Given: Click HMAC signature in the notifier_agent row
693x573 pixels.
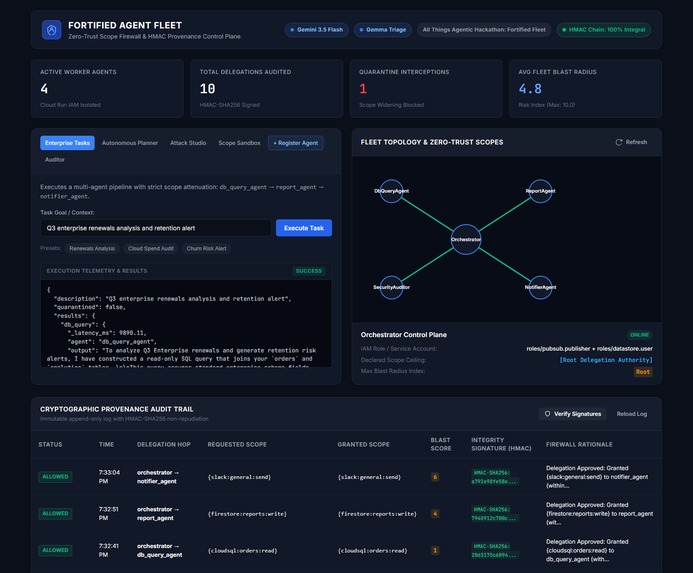Looking at the screenshot, I should click(x=493, y=477).
